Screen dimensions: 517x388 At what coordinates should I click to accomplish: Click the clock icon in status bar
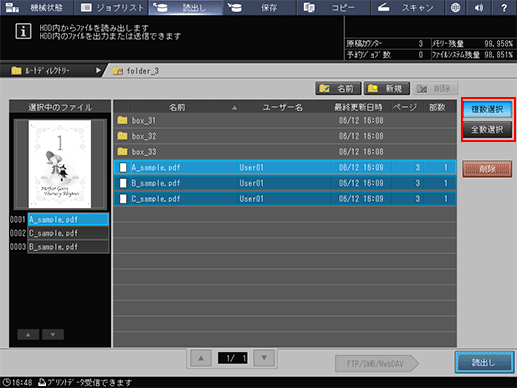(x=6, y=382)
